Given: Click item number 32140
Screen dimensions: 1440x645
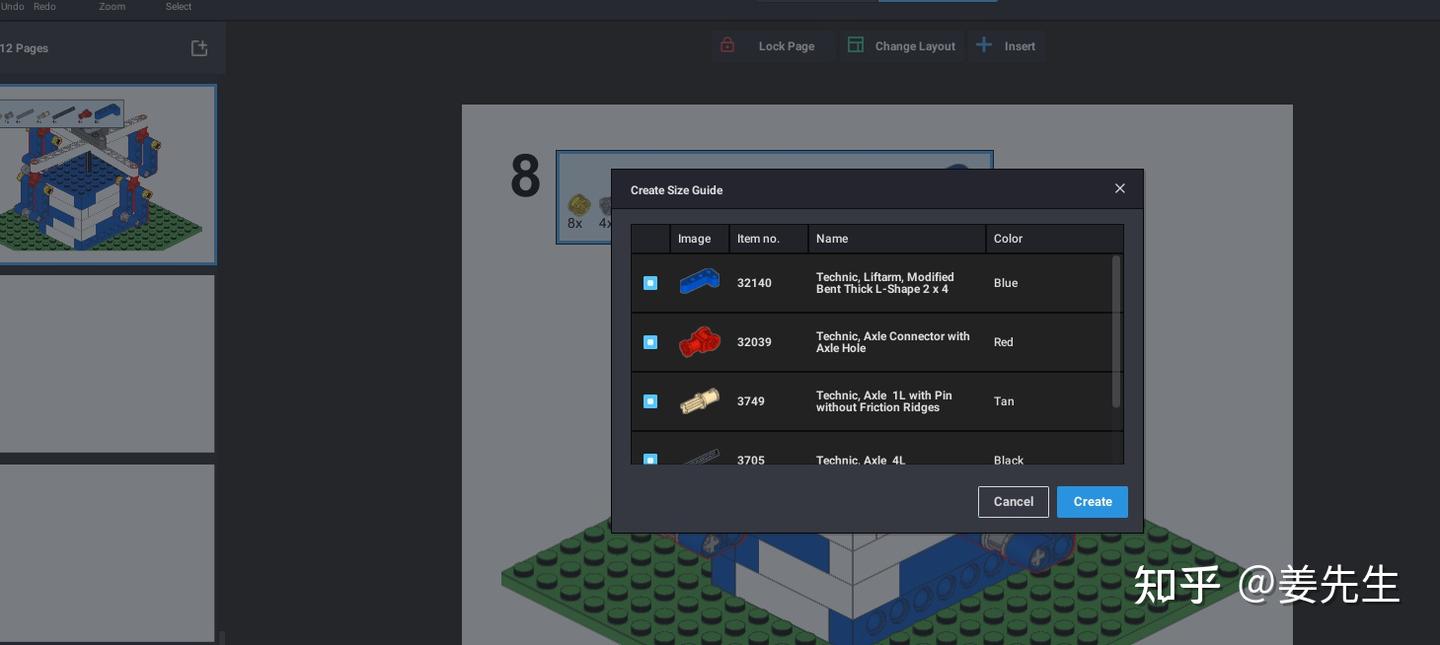Looking at the screenshot, I should [x=754, y=283].
